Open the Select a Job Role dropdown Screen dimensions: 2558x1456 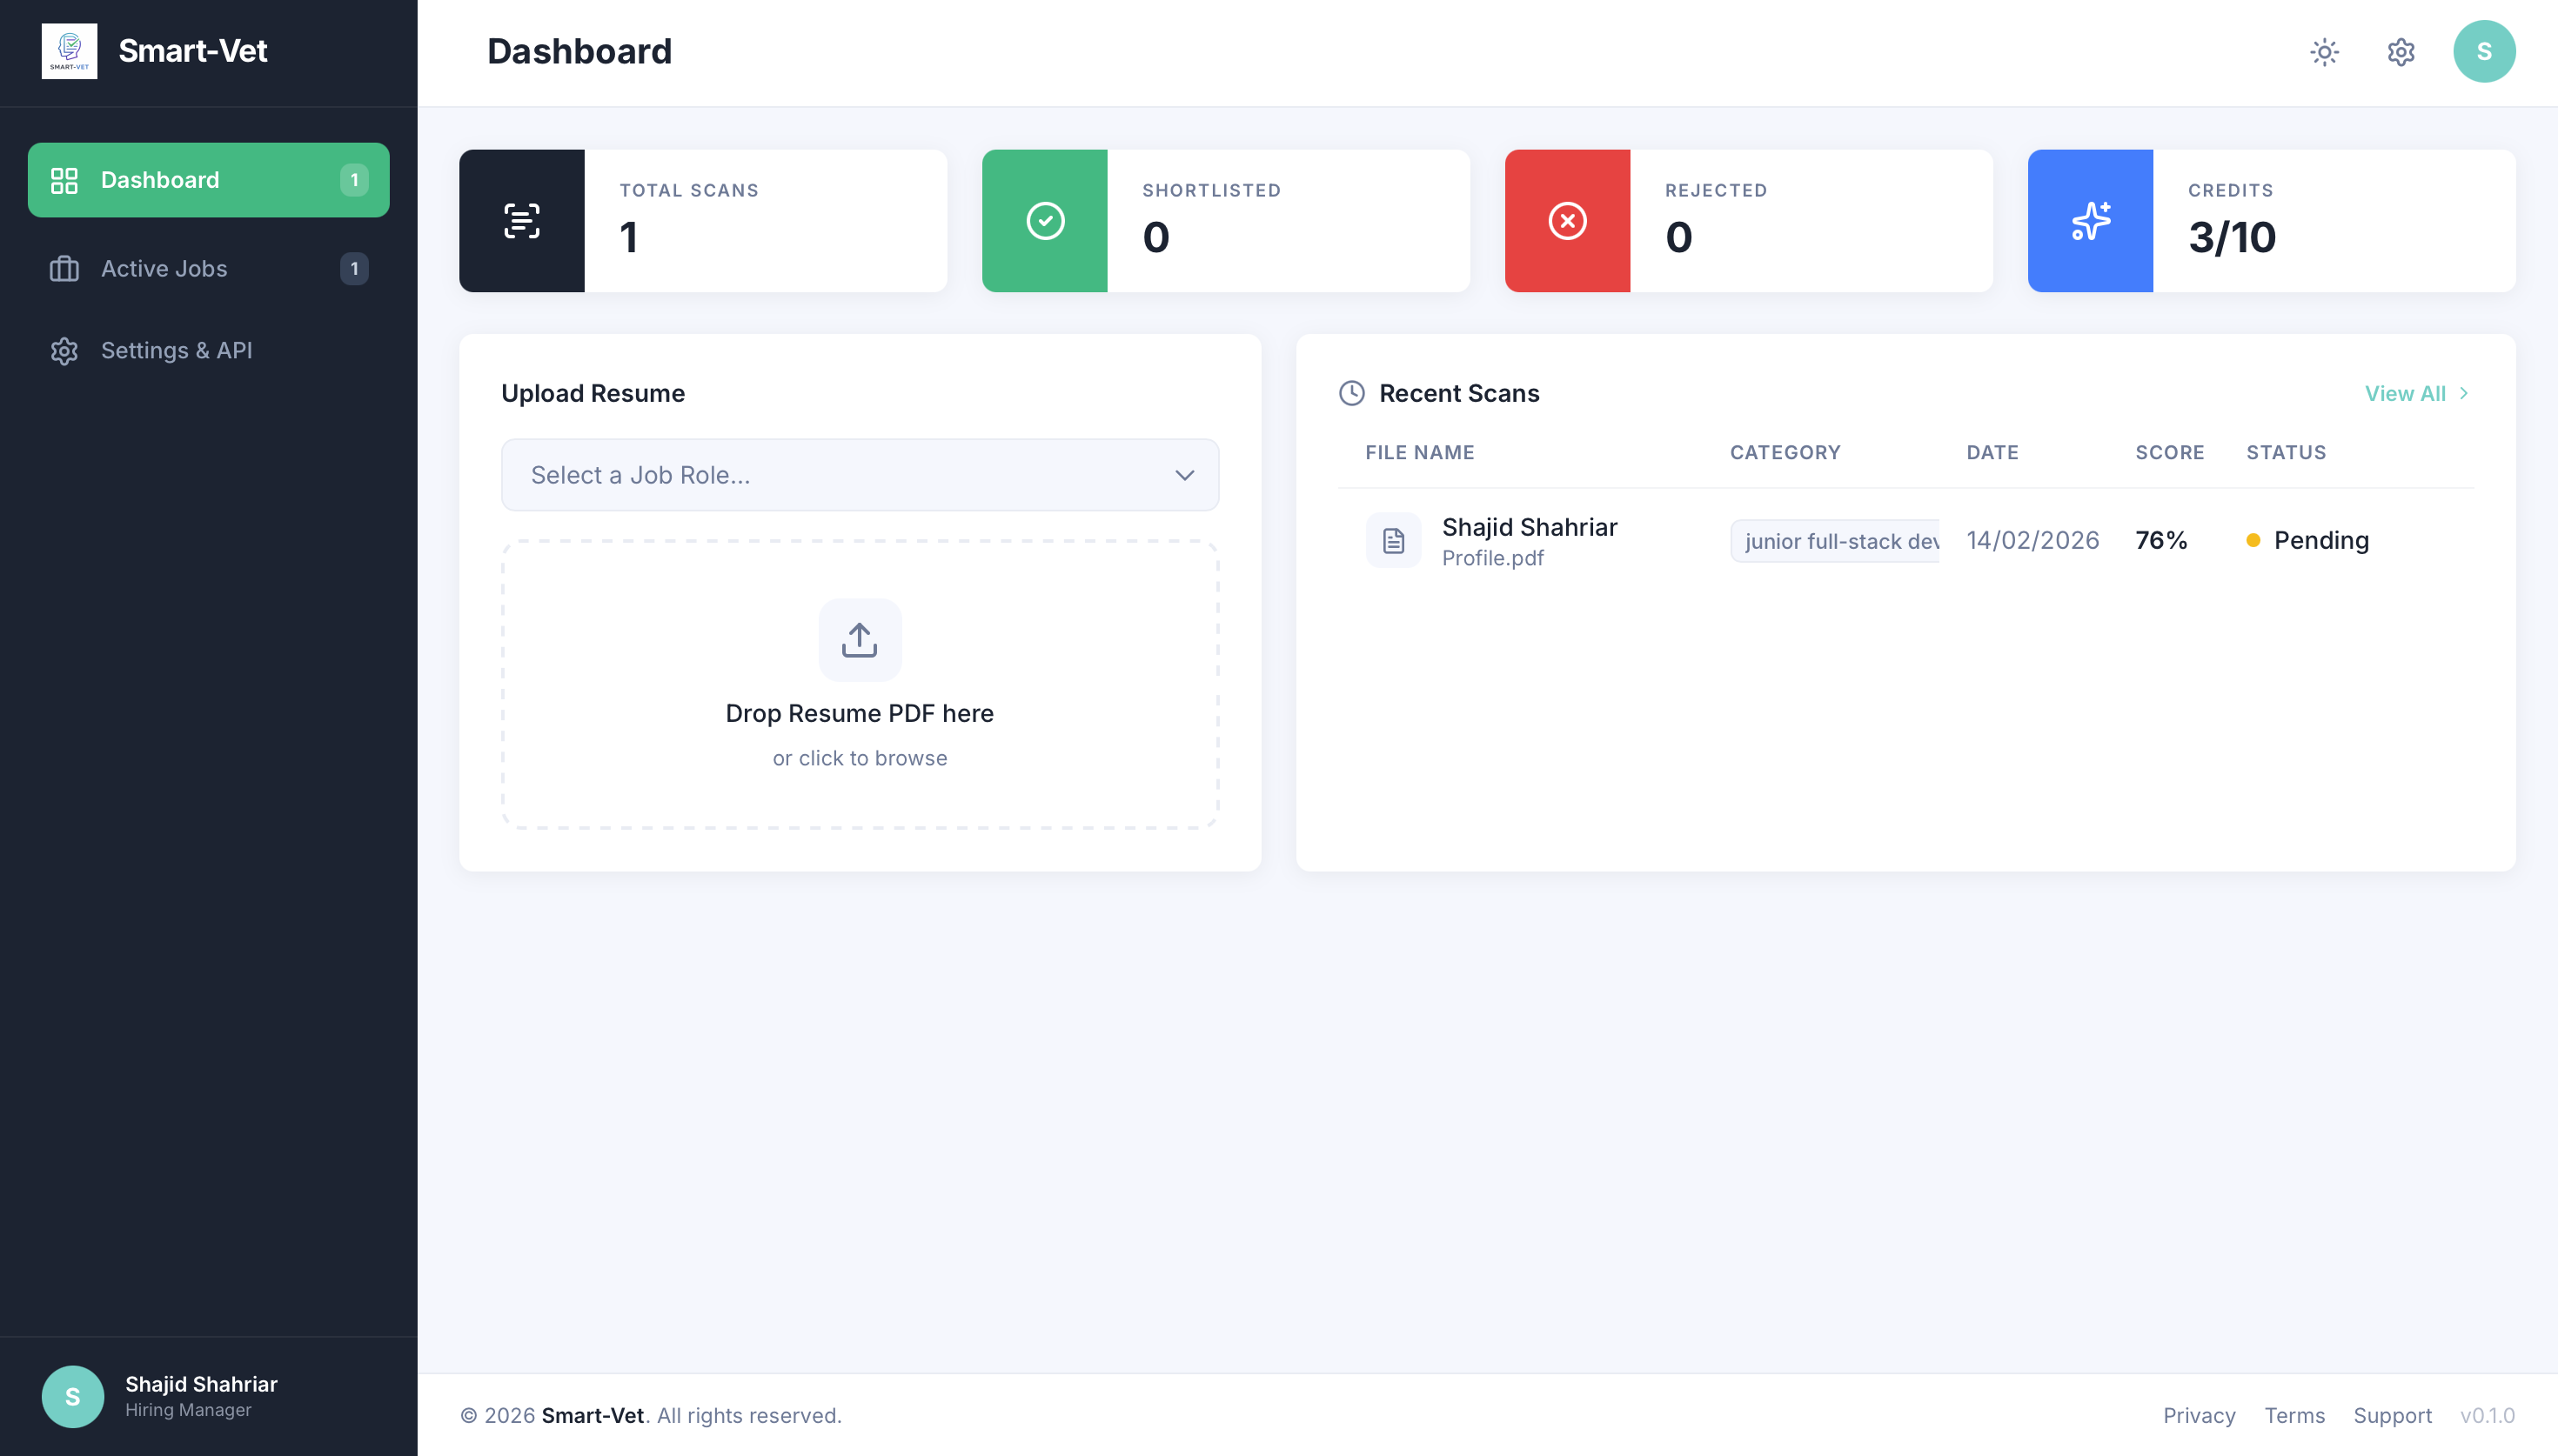(x=859, y=475)
